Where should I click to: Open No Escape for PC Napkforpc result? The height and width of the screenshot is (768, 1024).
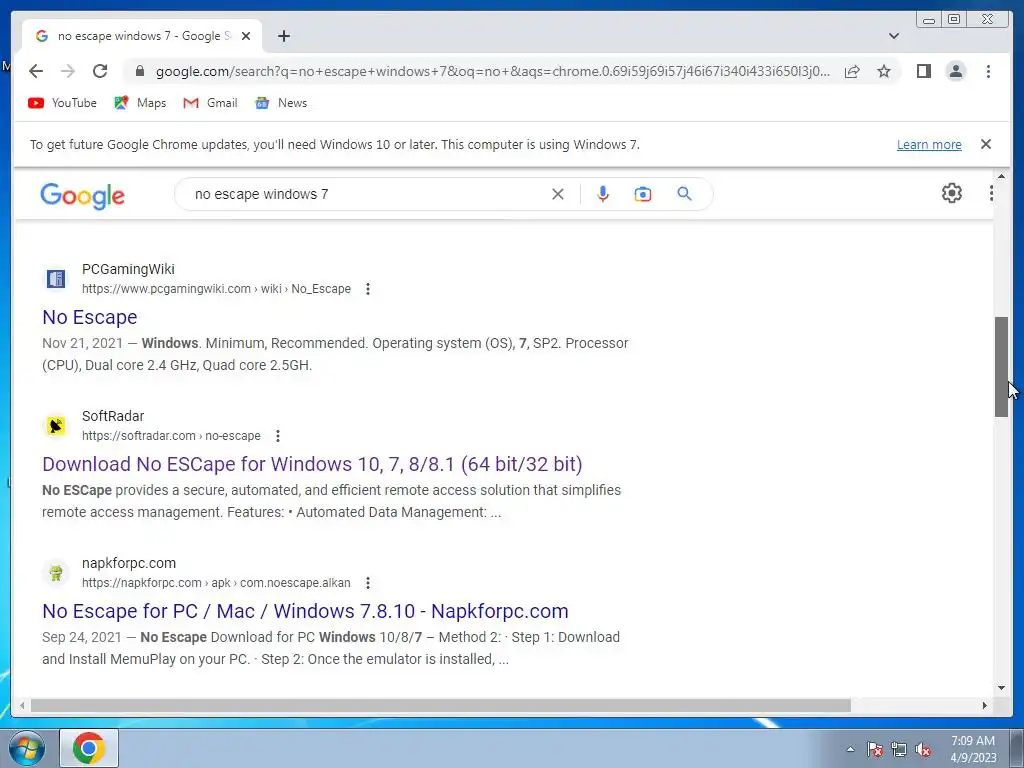click(x=305, y=611)
